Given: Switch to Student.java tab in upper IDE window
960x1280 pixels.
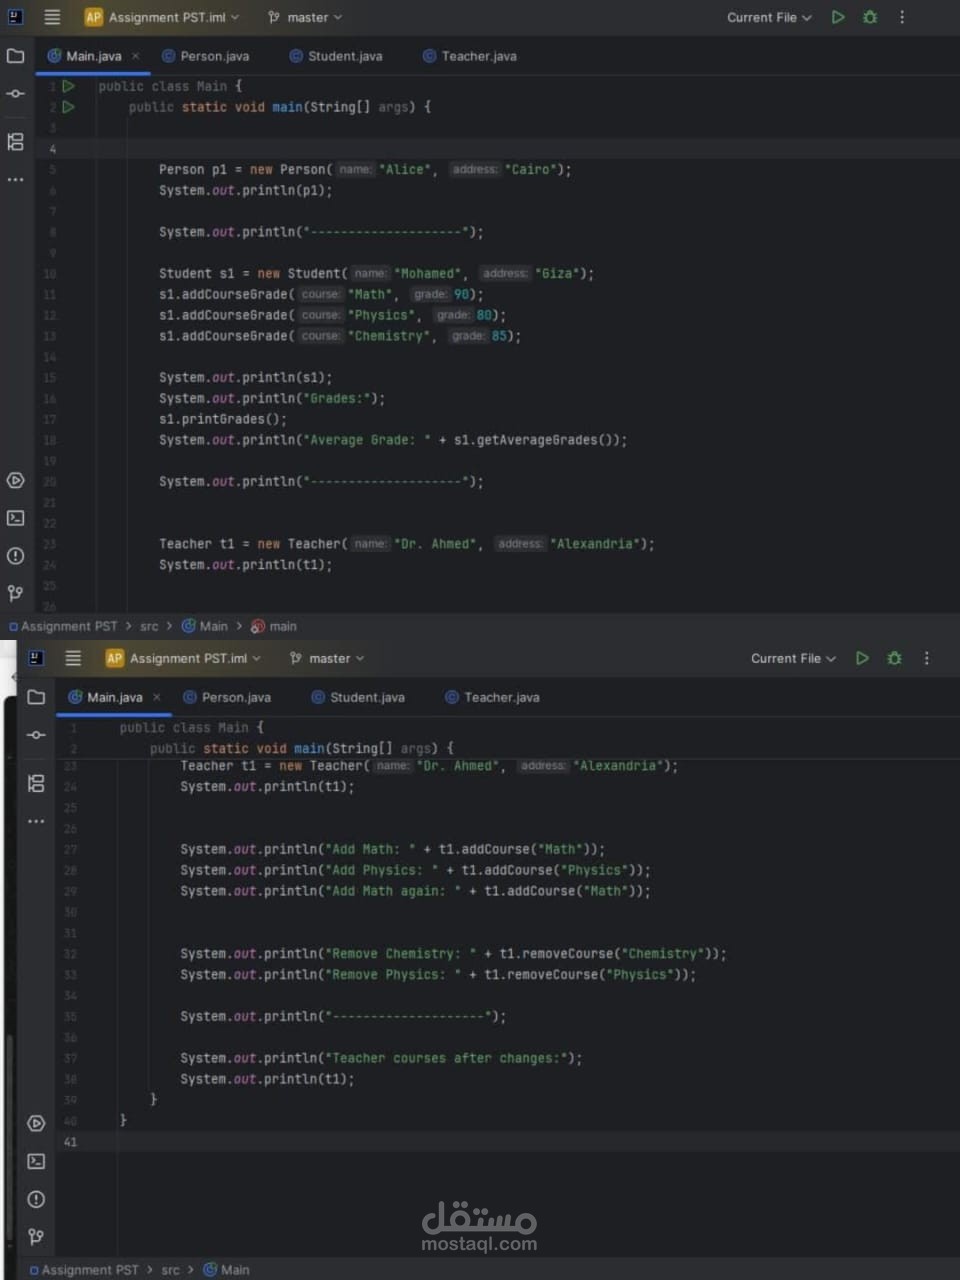Looking at the screenshot, I should 336,56.
